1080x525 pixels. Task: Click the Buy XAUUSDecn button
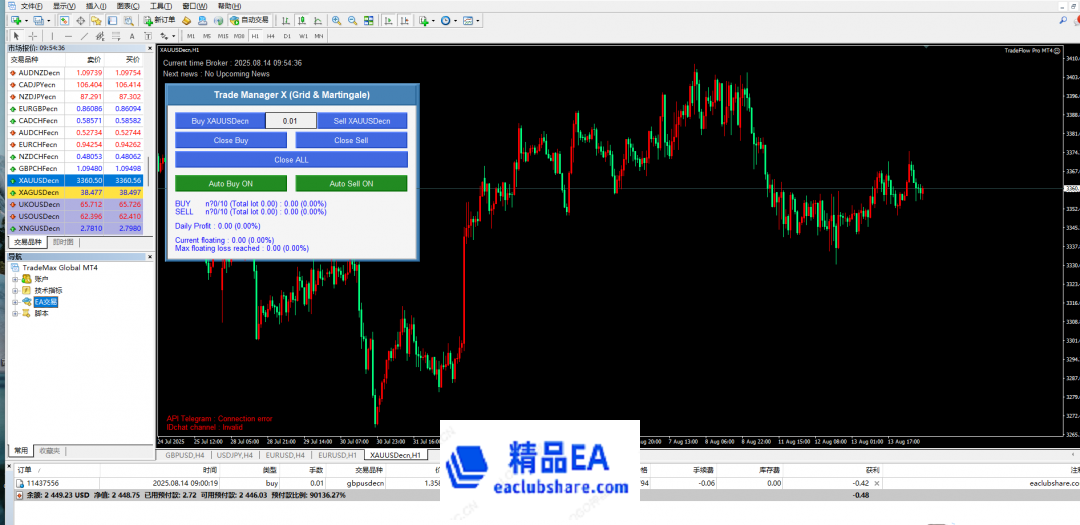point(220,121)
